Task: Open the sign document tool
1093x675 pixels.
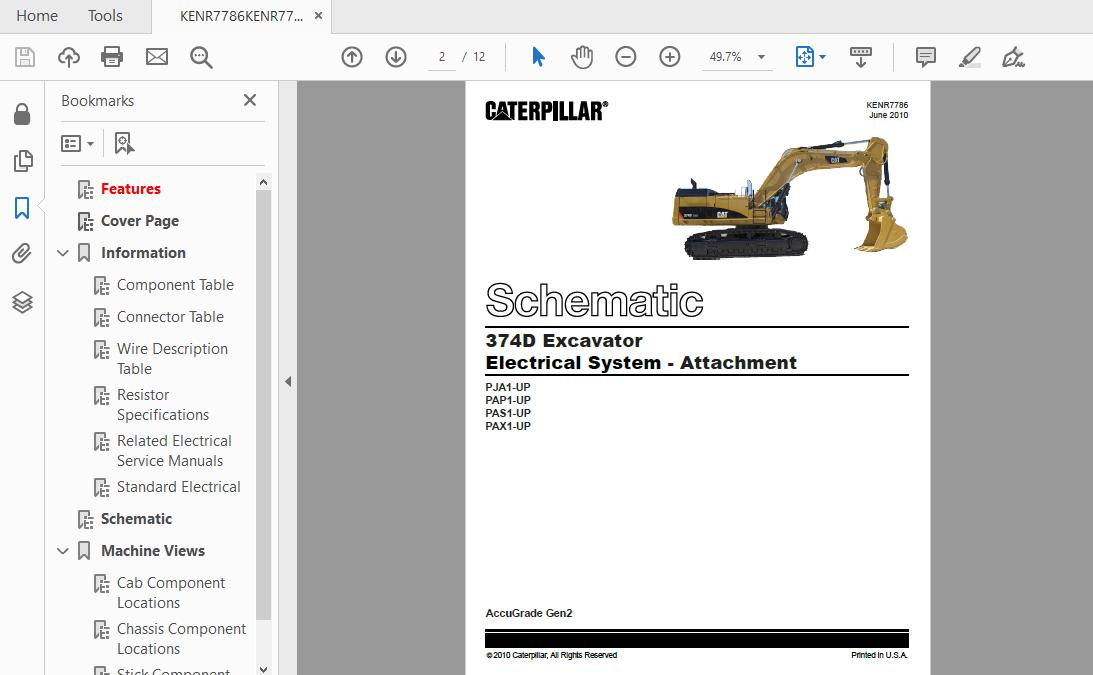Action: [x=1013, y=57]
